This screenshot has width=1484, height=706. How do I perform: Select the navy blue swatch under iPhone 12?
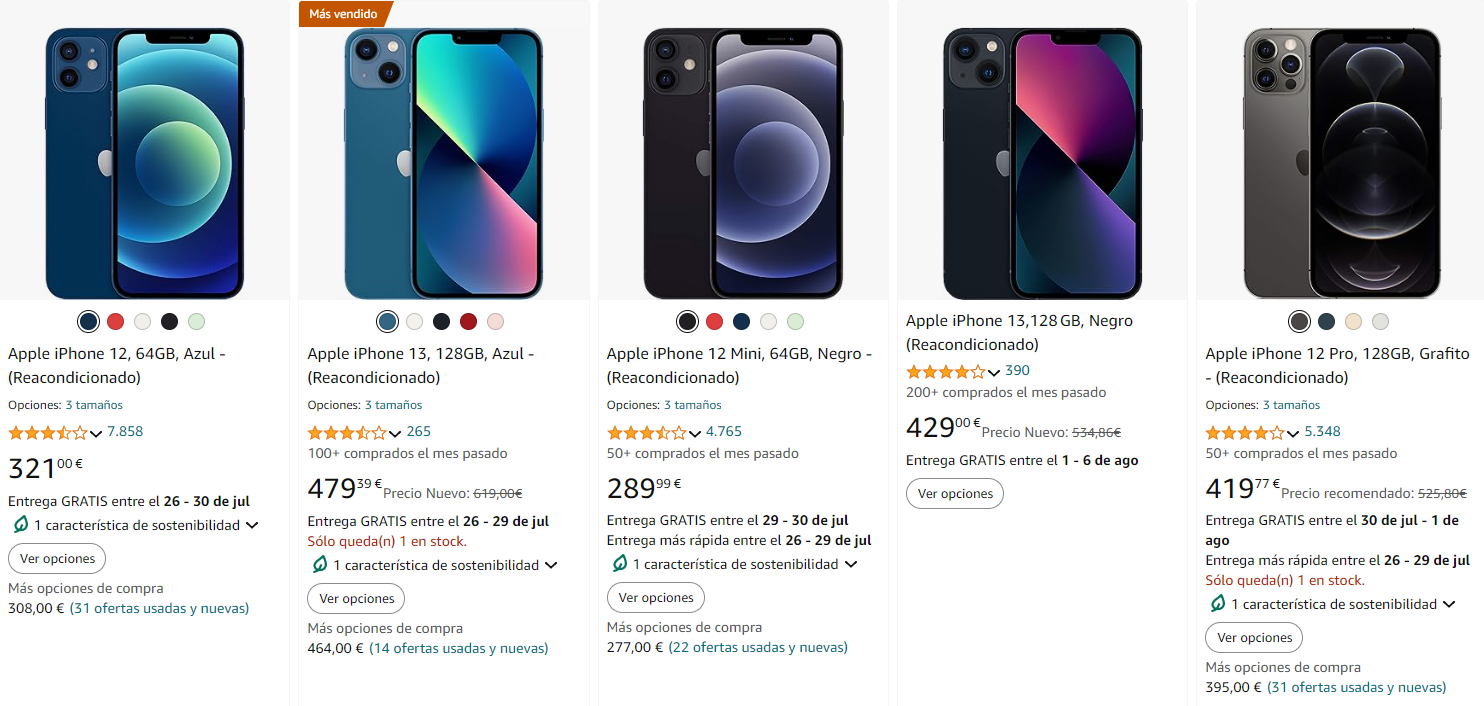[88, 321]
